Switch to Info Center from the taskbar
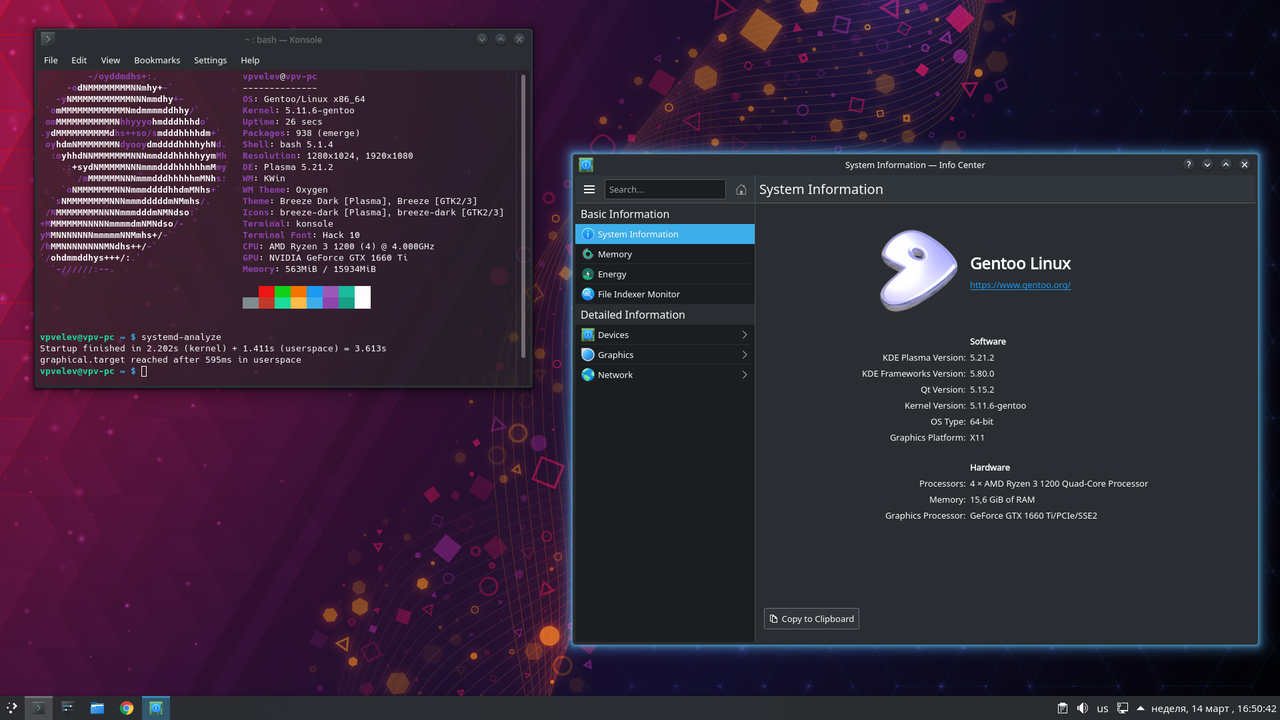Image resolution: width=1280 pixels, height=720 pixels. tap(156, 708)
